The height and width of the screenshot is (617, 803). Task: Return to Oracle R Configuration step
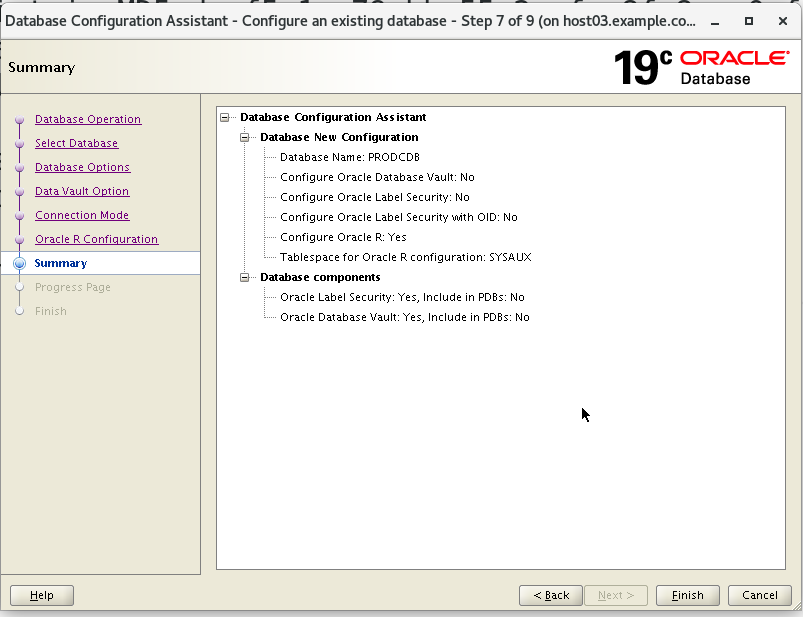pyautogui.click(x=97, y=240)
